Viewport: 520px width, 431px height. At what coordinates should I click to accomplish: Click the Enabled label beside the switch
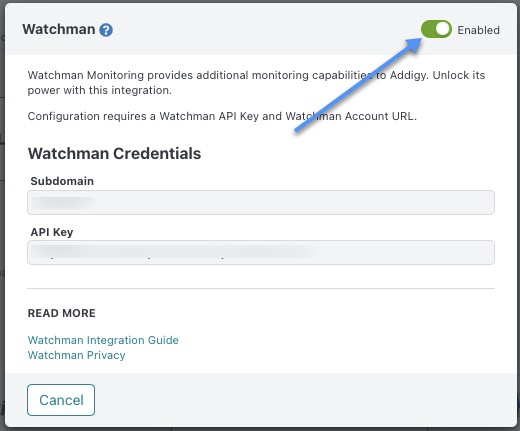pos(478,30)
